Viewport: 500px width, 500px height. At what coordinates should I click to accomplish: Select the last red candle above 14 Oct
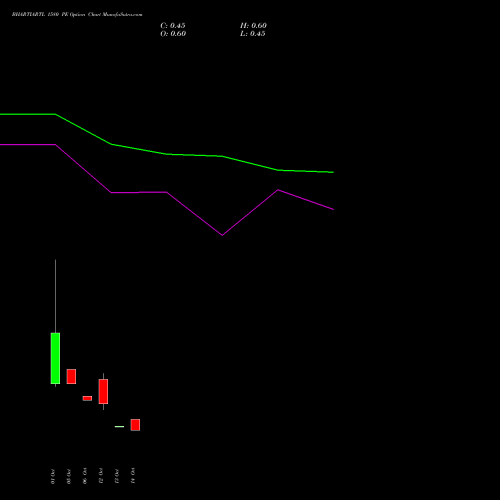tap(135, 425)
